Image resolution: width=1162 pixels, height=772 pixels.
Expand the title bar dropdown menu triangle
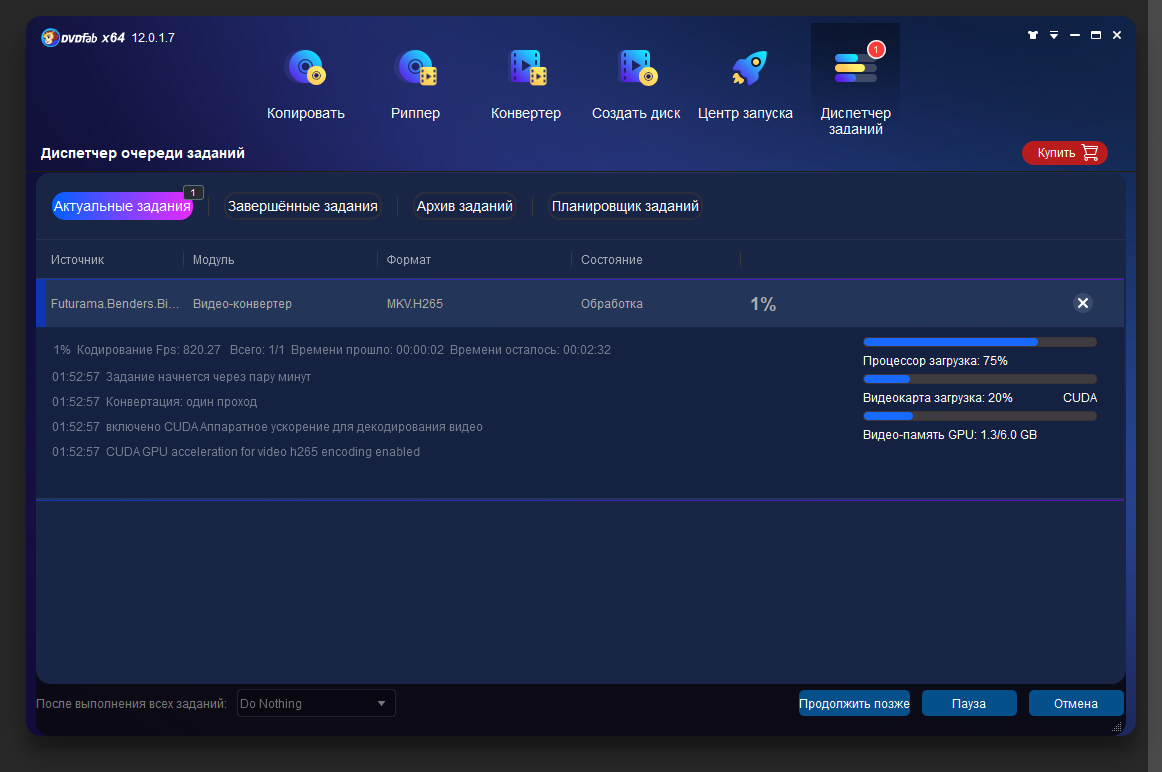click(1053, 35)
